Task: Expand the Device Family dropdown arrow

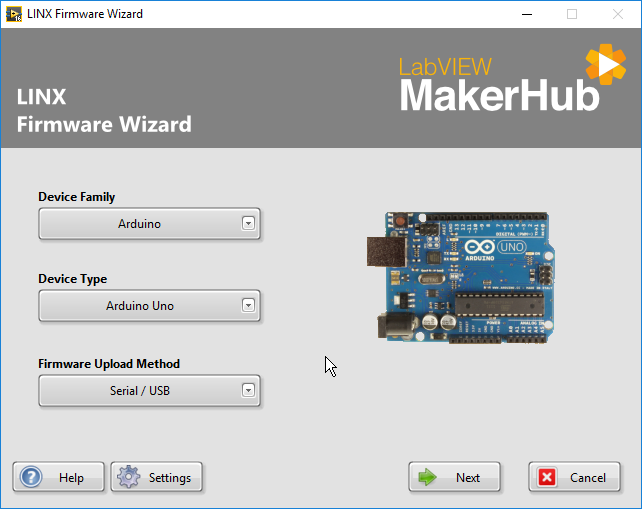Action: click(x=249, y=224)
